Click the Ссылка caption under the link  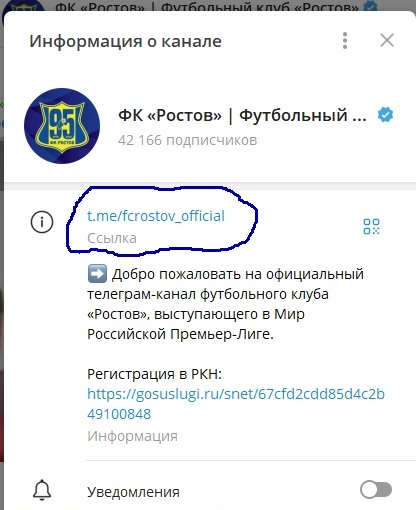pyautogui.click(x=112, y=238)
